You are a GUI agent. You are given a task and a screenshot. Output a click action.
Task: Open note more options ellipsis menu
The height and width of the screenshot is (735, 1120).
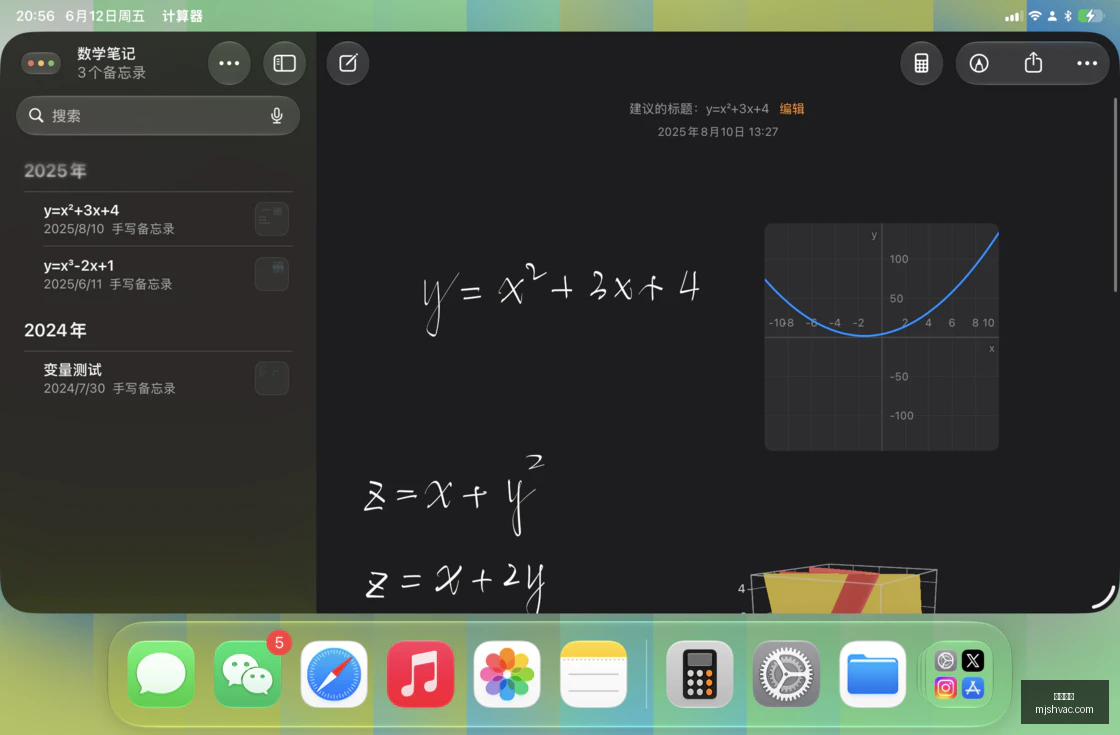click(x=1086, y=64)
